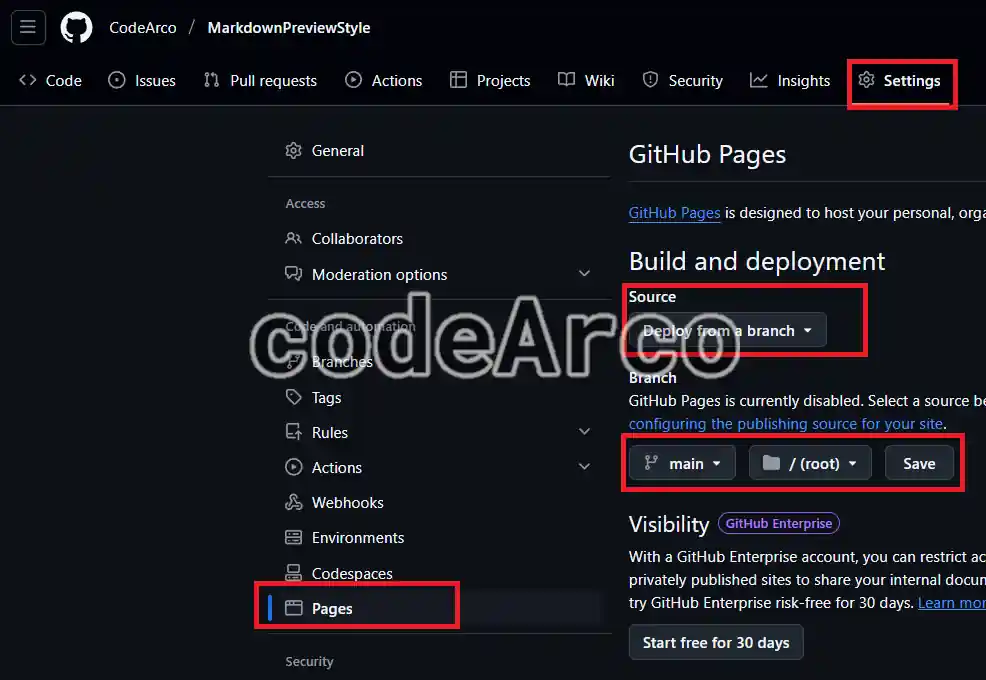Click the Tags icon in sidebar
Image resolution: width=986 pixels, height=680 pixels.
point(294,397)
